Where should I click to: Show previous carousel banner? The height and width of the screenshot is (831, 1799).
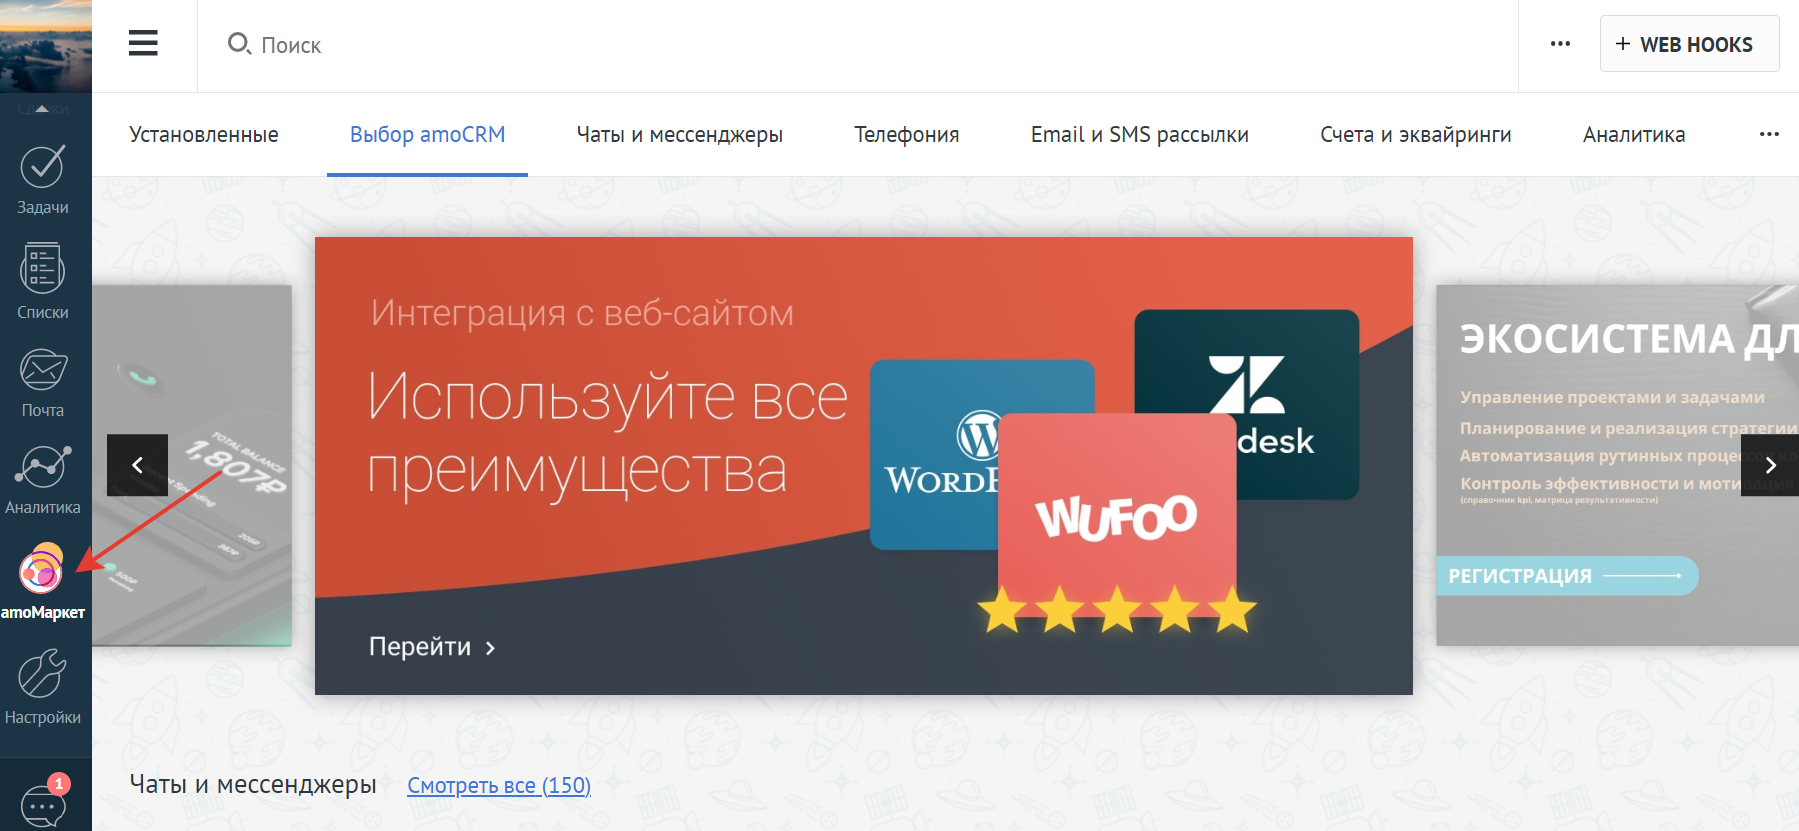point(137,465)
